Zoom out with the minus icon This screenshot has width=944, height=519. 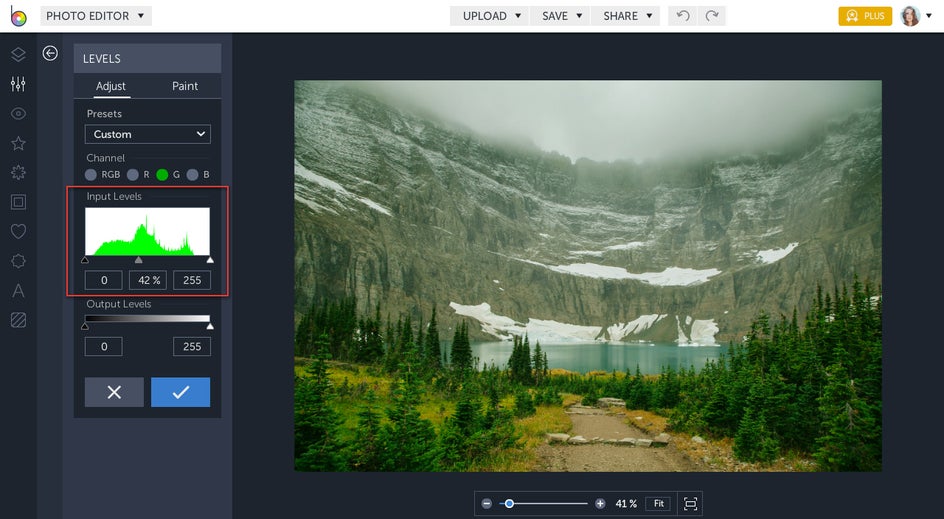(486, 503)
